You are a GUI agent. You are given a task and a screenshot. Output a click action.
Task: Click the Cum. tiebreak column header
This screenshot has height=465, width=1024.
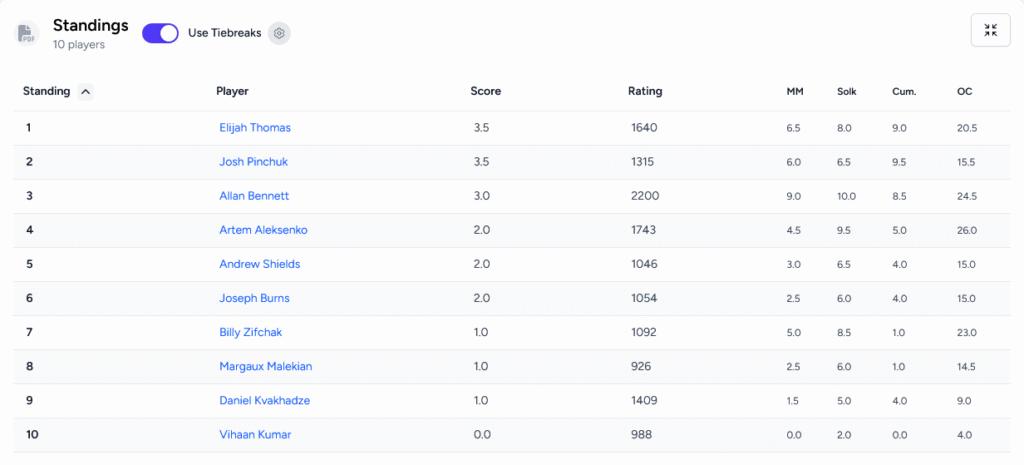(x=904, y=92)
